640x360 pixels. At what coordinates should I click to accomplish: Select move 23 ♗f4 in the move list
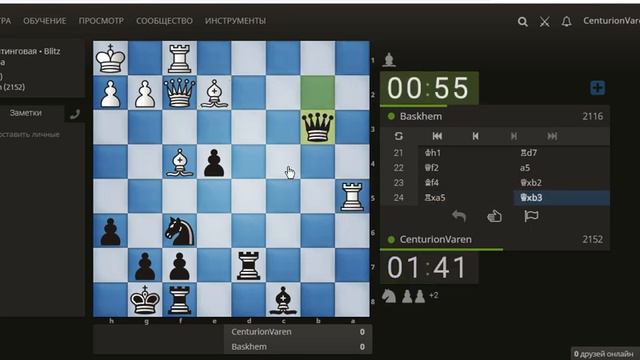click(x=466, y=182)
